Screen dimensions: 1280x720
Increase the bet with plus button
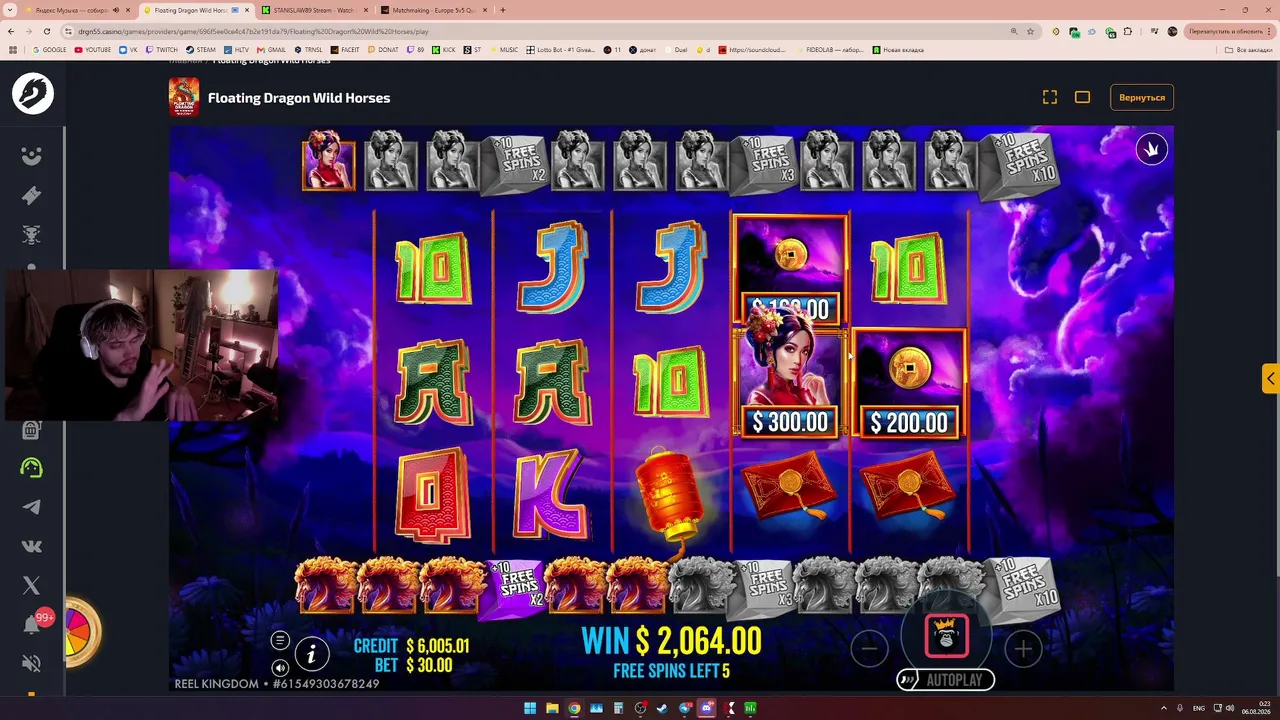pyautogui.click(x=1023, y=649)
